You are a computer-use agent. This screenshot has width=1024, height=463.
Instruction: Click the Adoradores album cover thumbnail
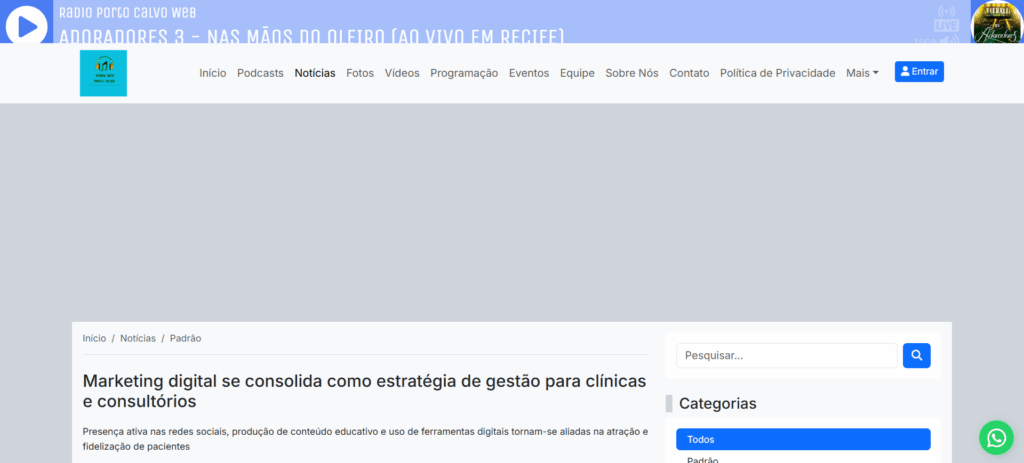[x=996, y=22]
